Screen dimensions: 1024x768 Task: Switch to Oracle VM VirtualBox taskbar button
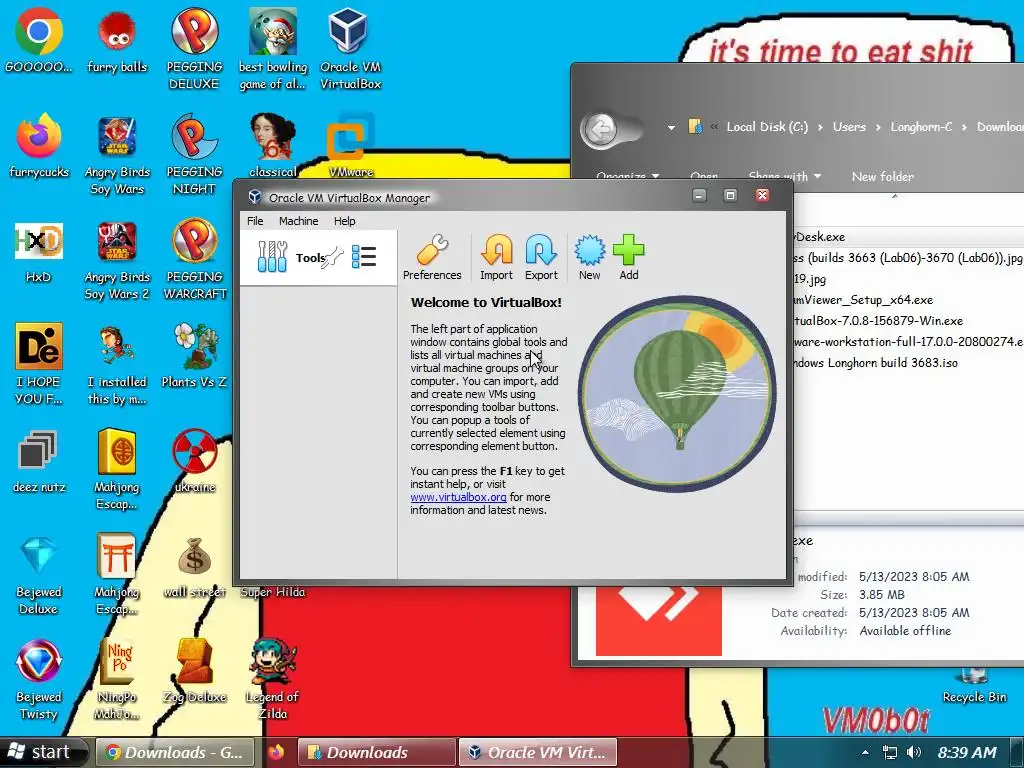[537, 752]
